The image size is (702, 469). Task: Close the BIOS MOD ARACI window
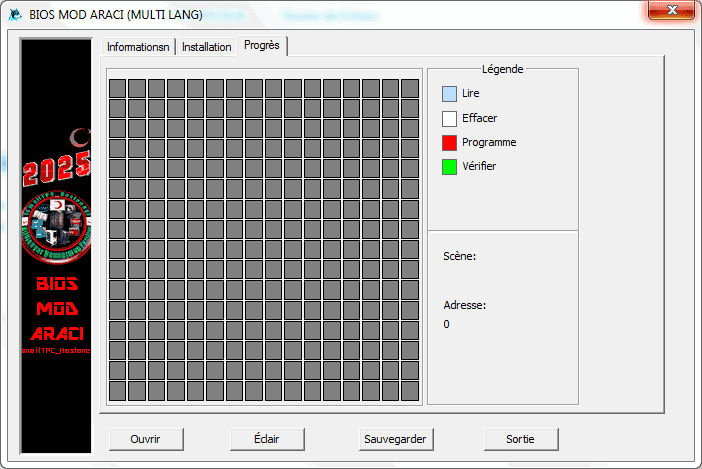point(668,12)
